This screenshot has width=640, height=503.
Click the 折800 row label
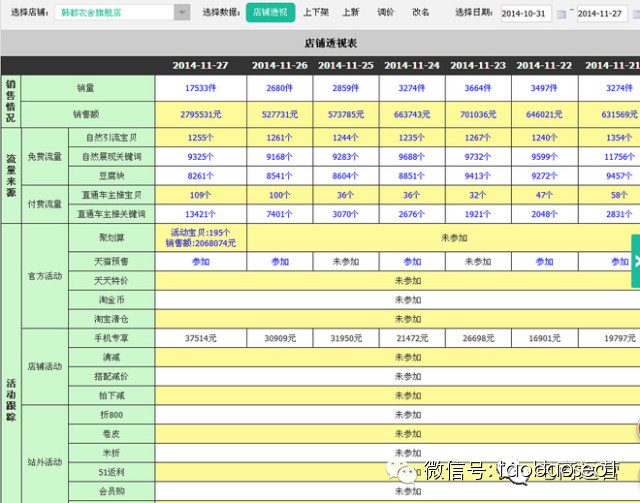click(x=111, y=415)
